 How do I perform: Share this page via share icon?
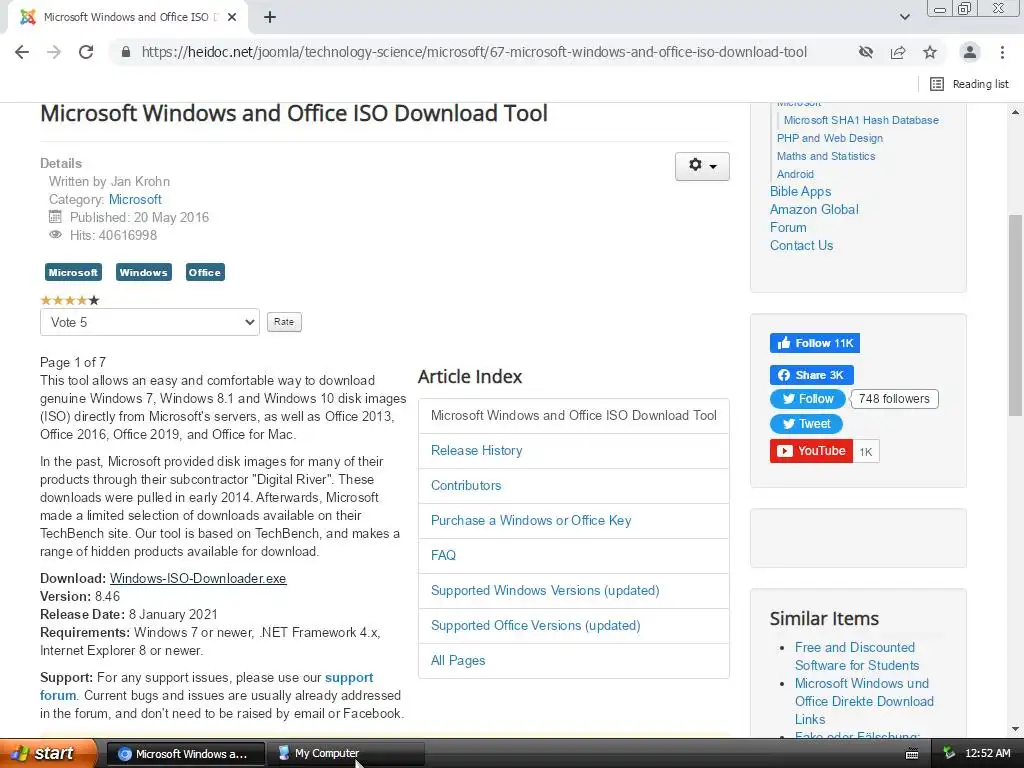pos(898,52)
